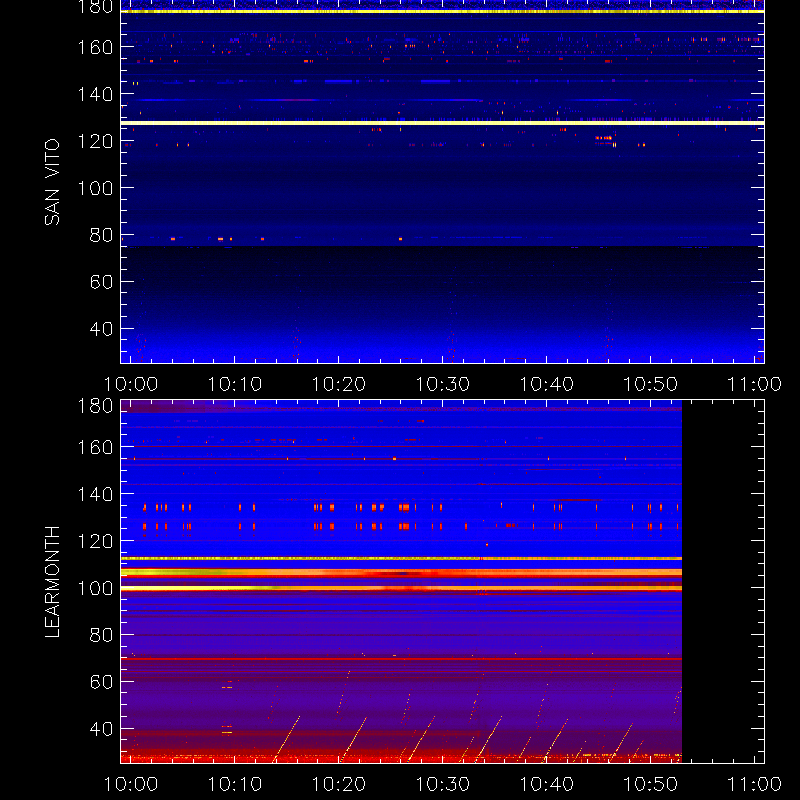Click the SAN VITO axis title
Viewport: 800px width, 800px height.
(x=52, y=182)
